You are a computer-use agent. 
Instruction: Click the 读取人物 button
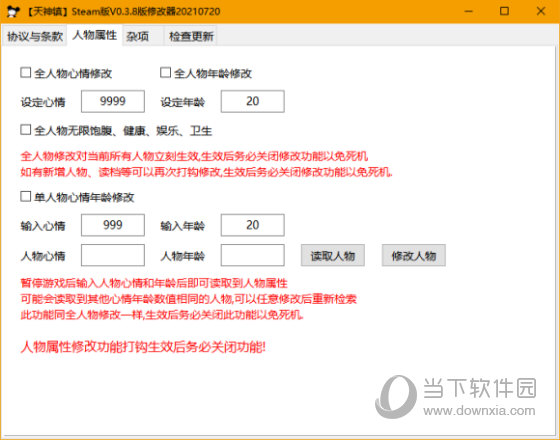pos(333,255)
